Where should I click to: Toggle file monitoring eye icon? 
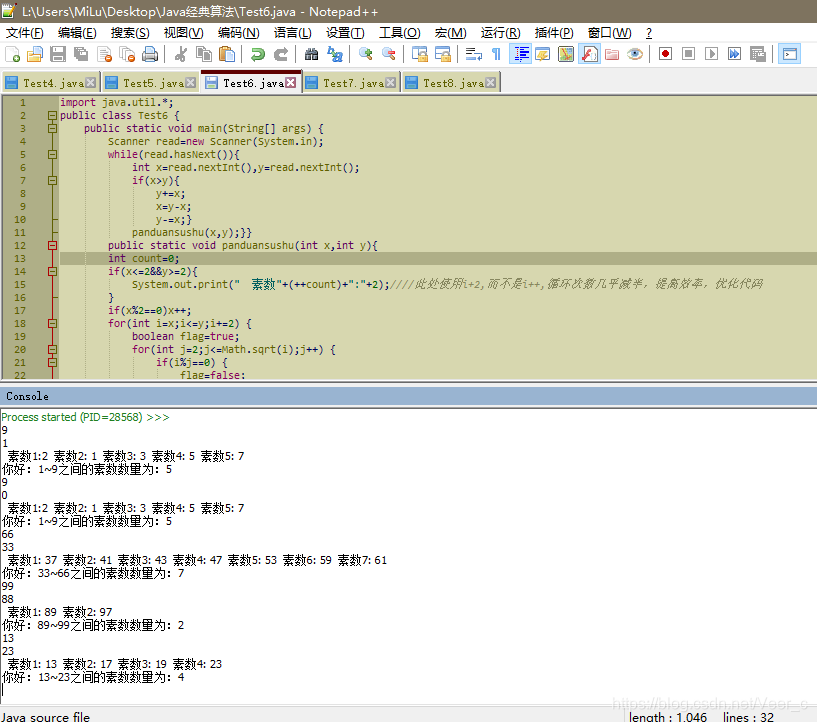[635, 54]
